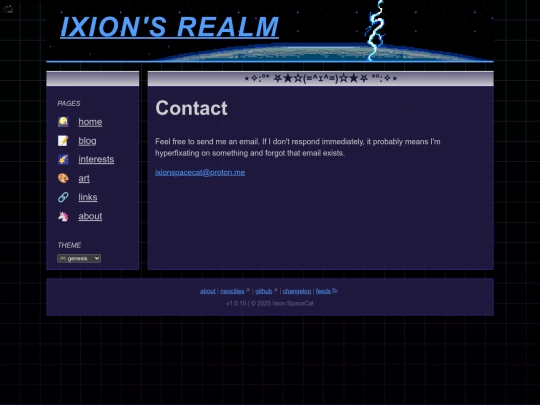Click the unicorn icon beside about
540x405 pixels.
63,216
